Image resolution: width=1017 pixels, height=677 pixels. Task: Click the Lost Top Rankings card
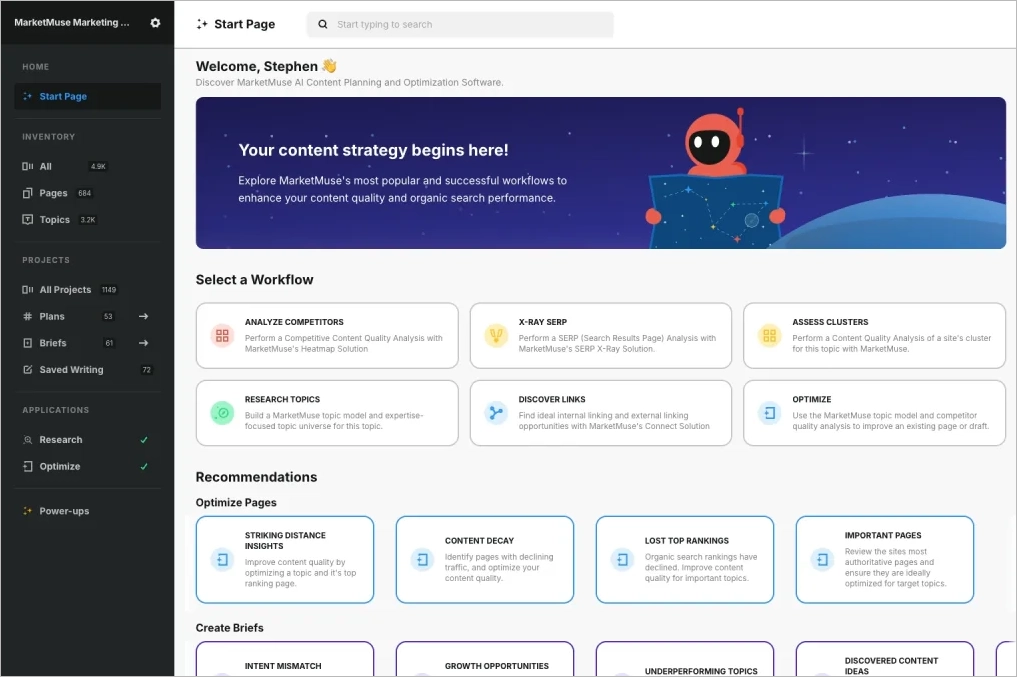[x=684, y=560]
